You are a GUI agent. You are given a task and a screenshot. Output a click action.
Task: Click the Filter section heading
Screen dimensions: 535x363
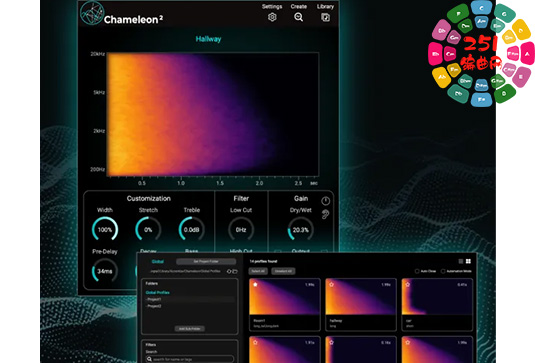(x=241, y=199)
